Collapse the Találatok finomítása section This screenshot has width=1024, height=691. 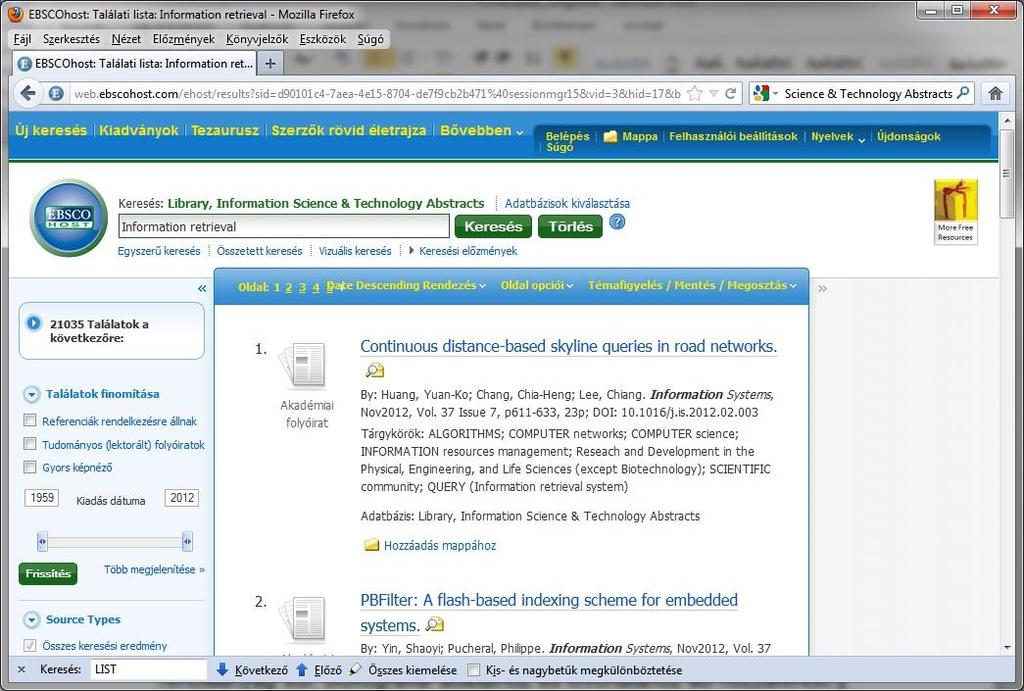coord(31,394)
